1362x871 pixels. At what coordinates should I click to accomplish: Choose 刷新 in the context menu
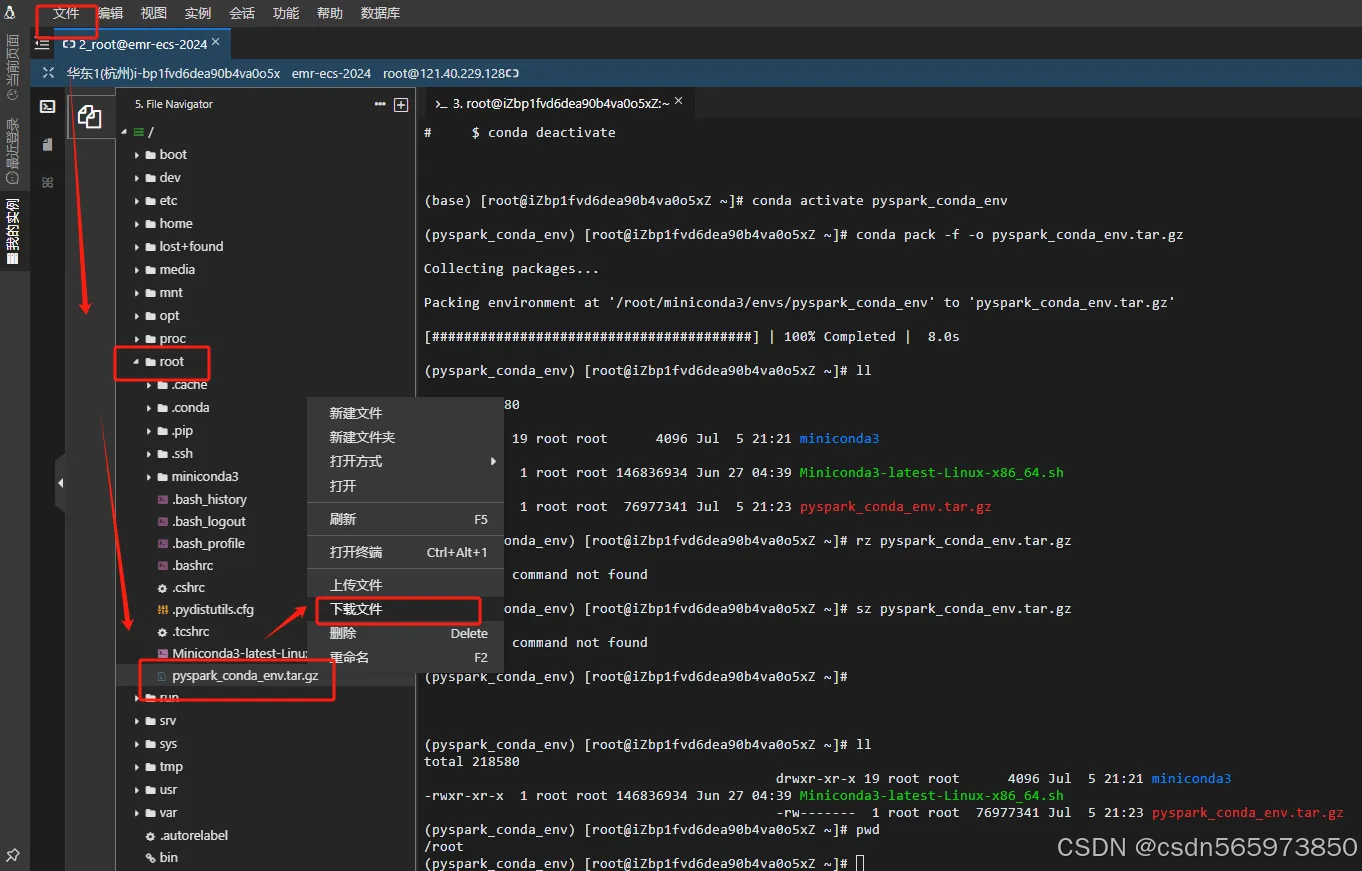(405, 519)
